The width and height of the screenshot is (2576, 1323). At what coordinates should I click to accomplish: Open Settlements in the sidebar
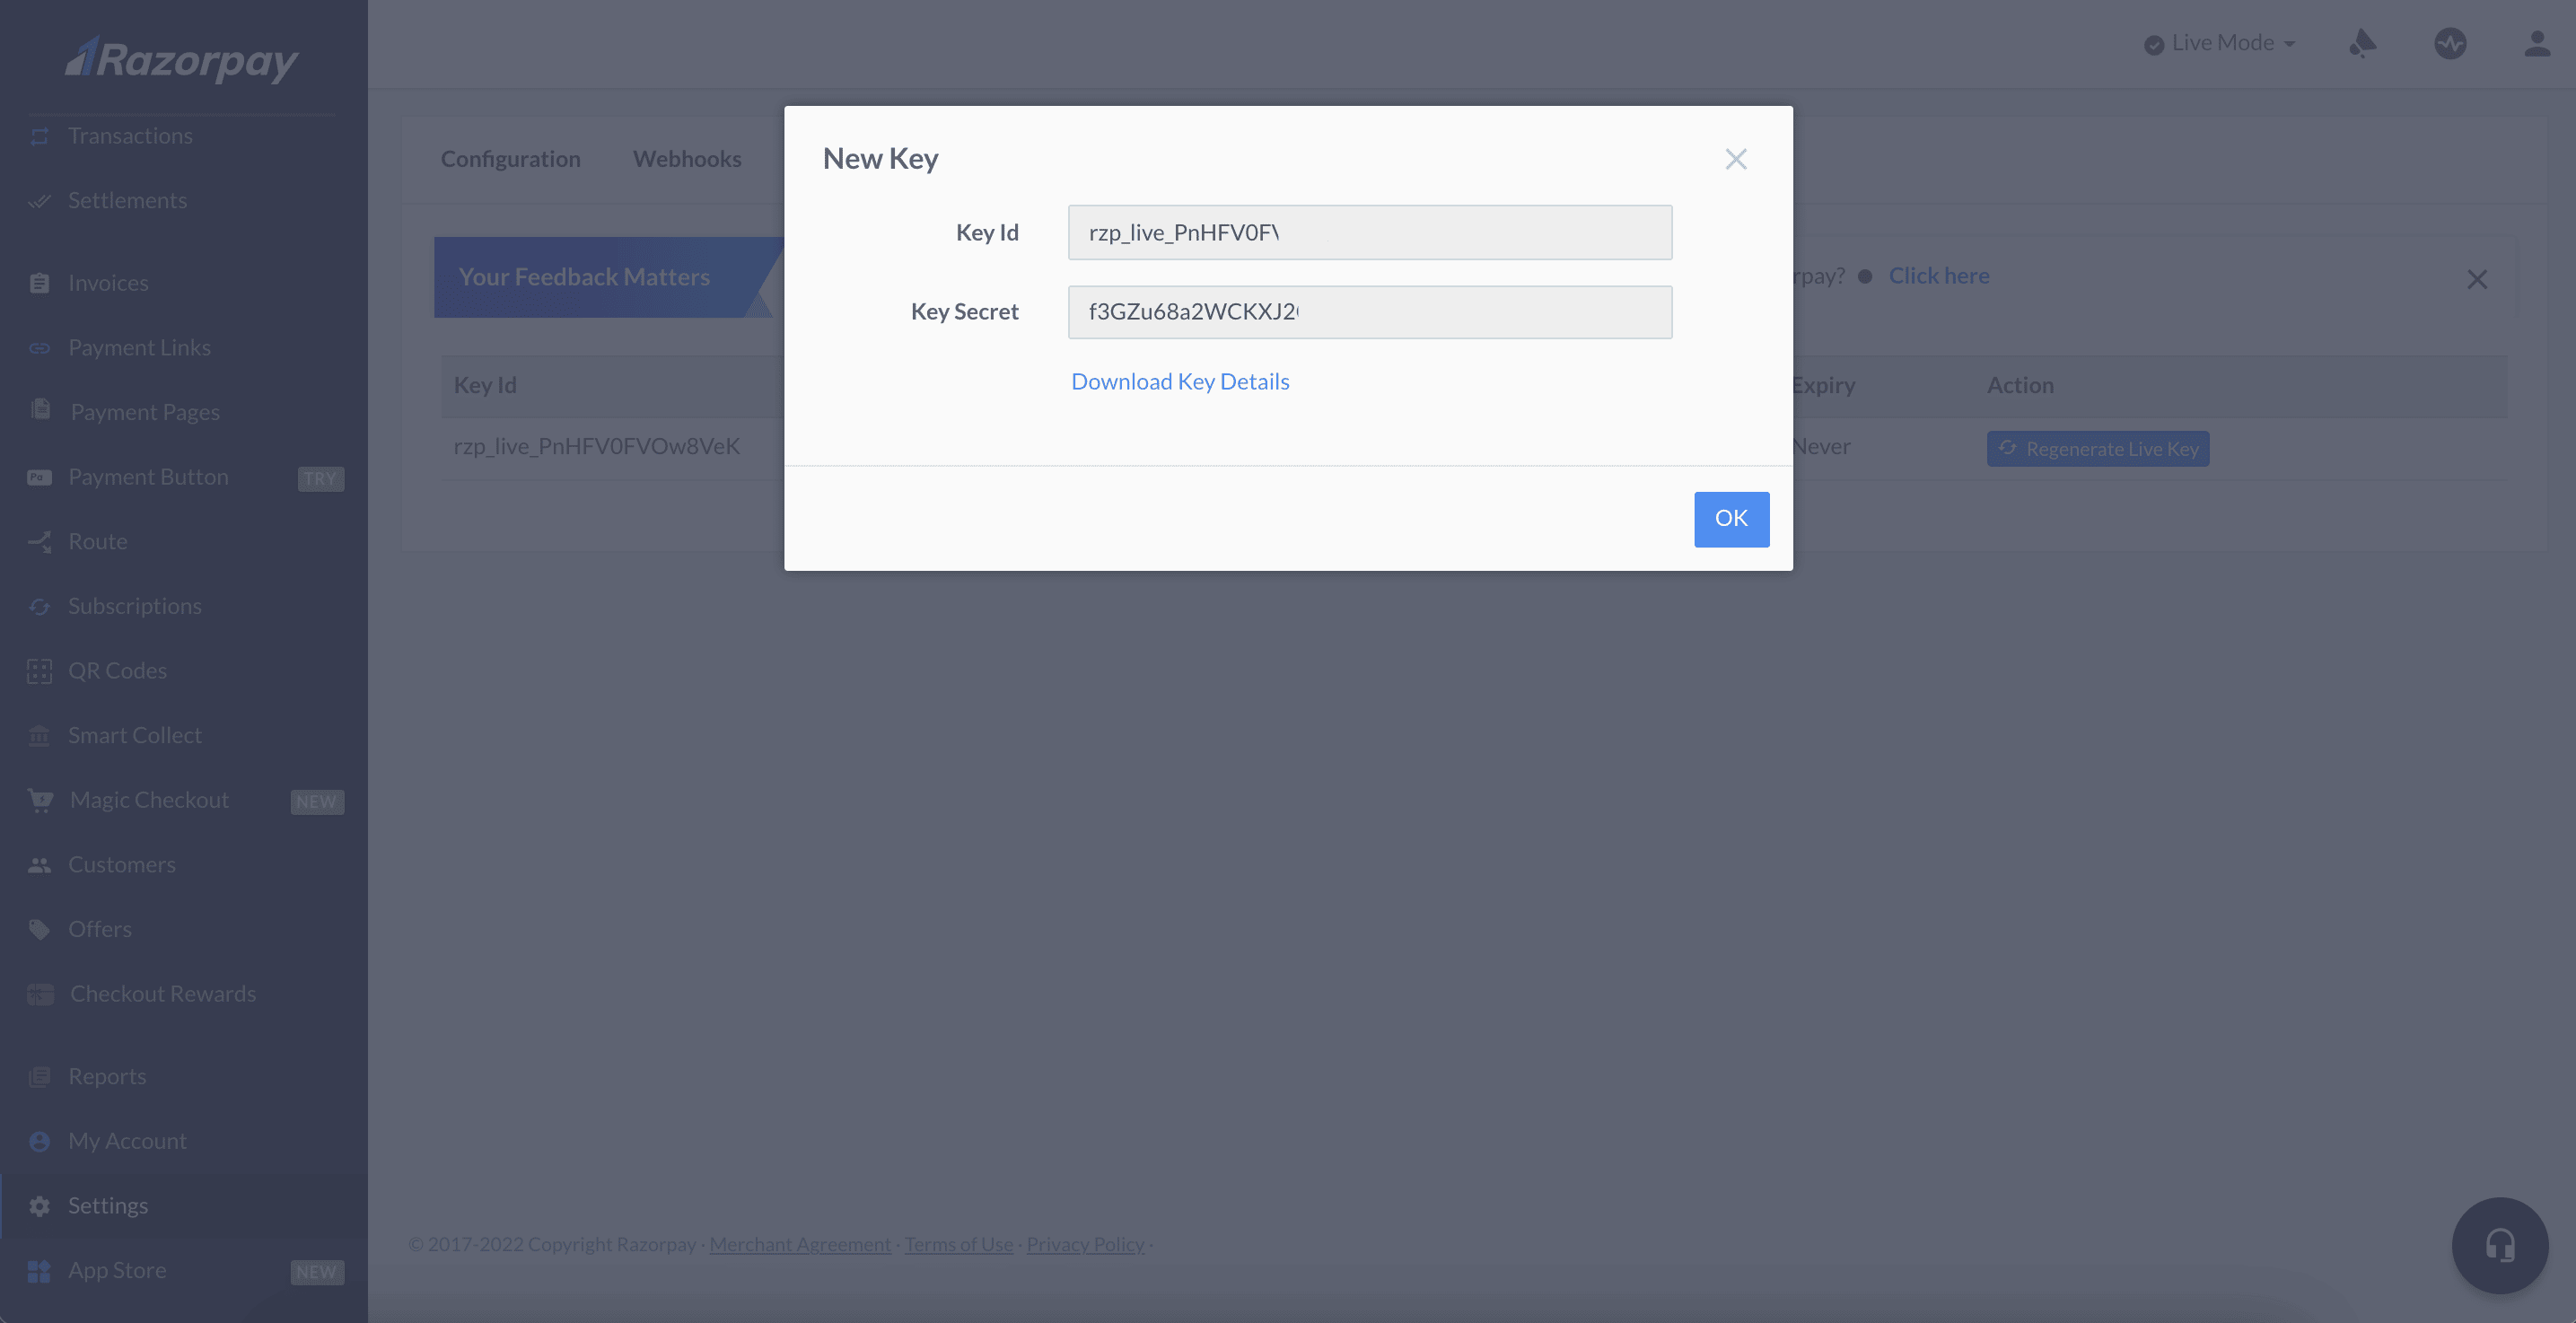click(127, 201)
